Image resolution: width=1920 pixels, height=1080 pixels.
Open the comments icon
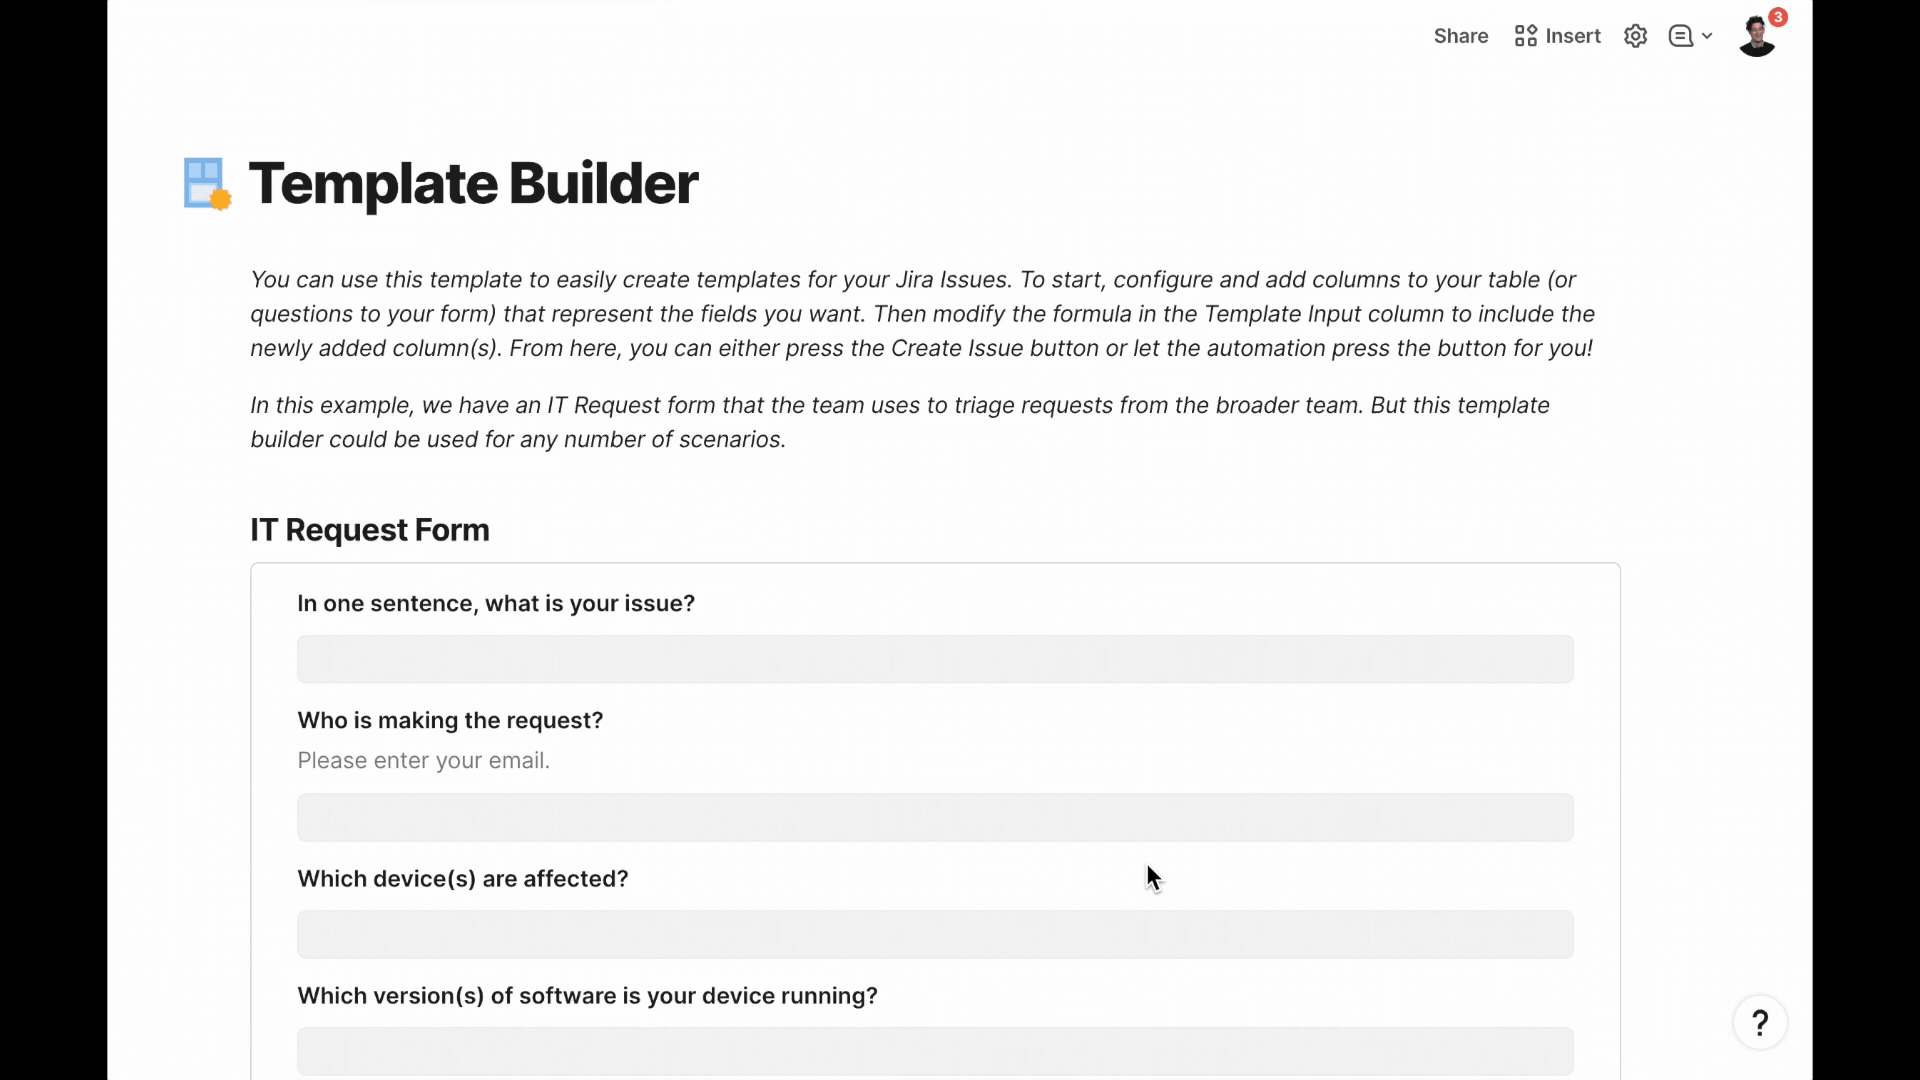(x=1681, y=36)
